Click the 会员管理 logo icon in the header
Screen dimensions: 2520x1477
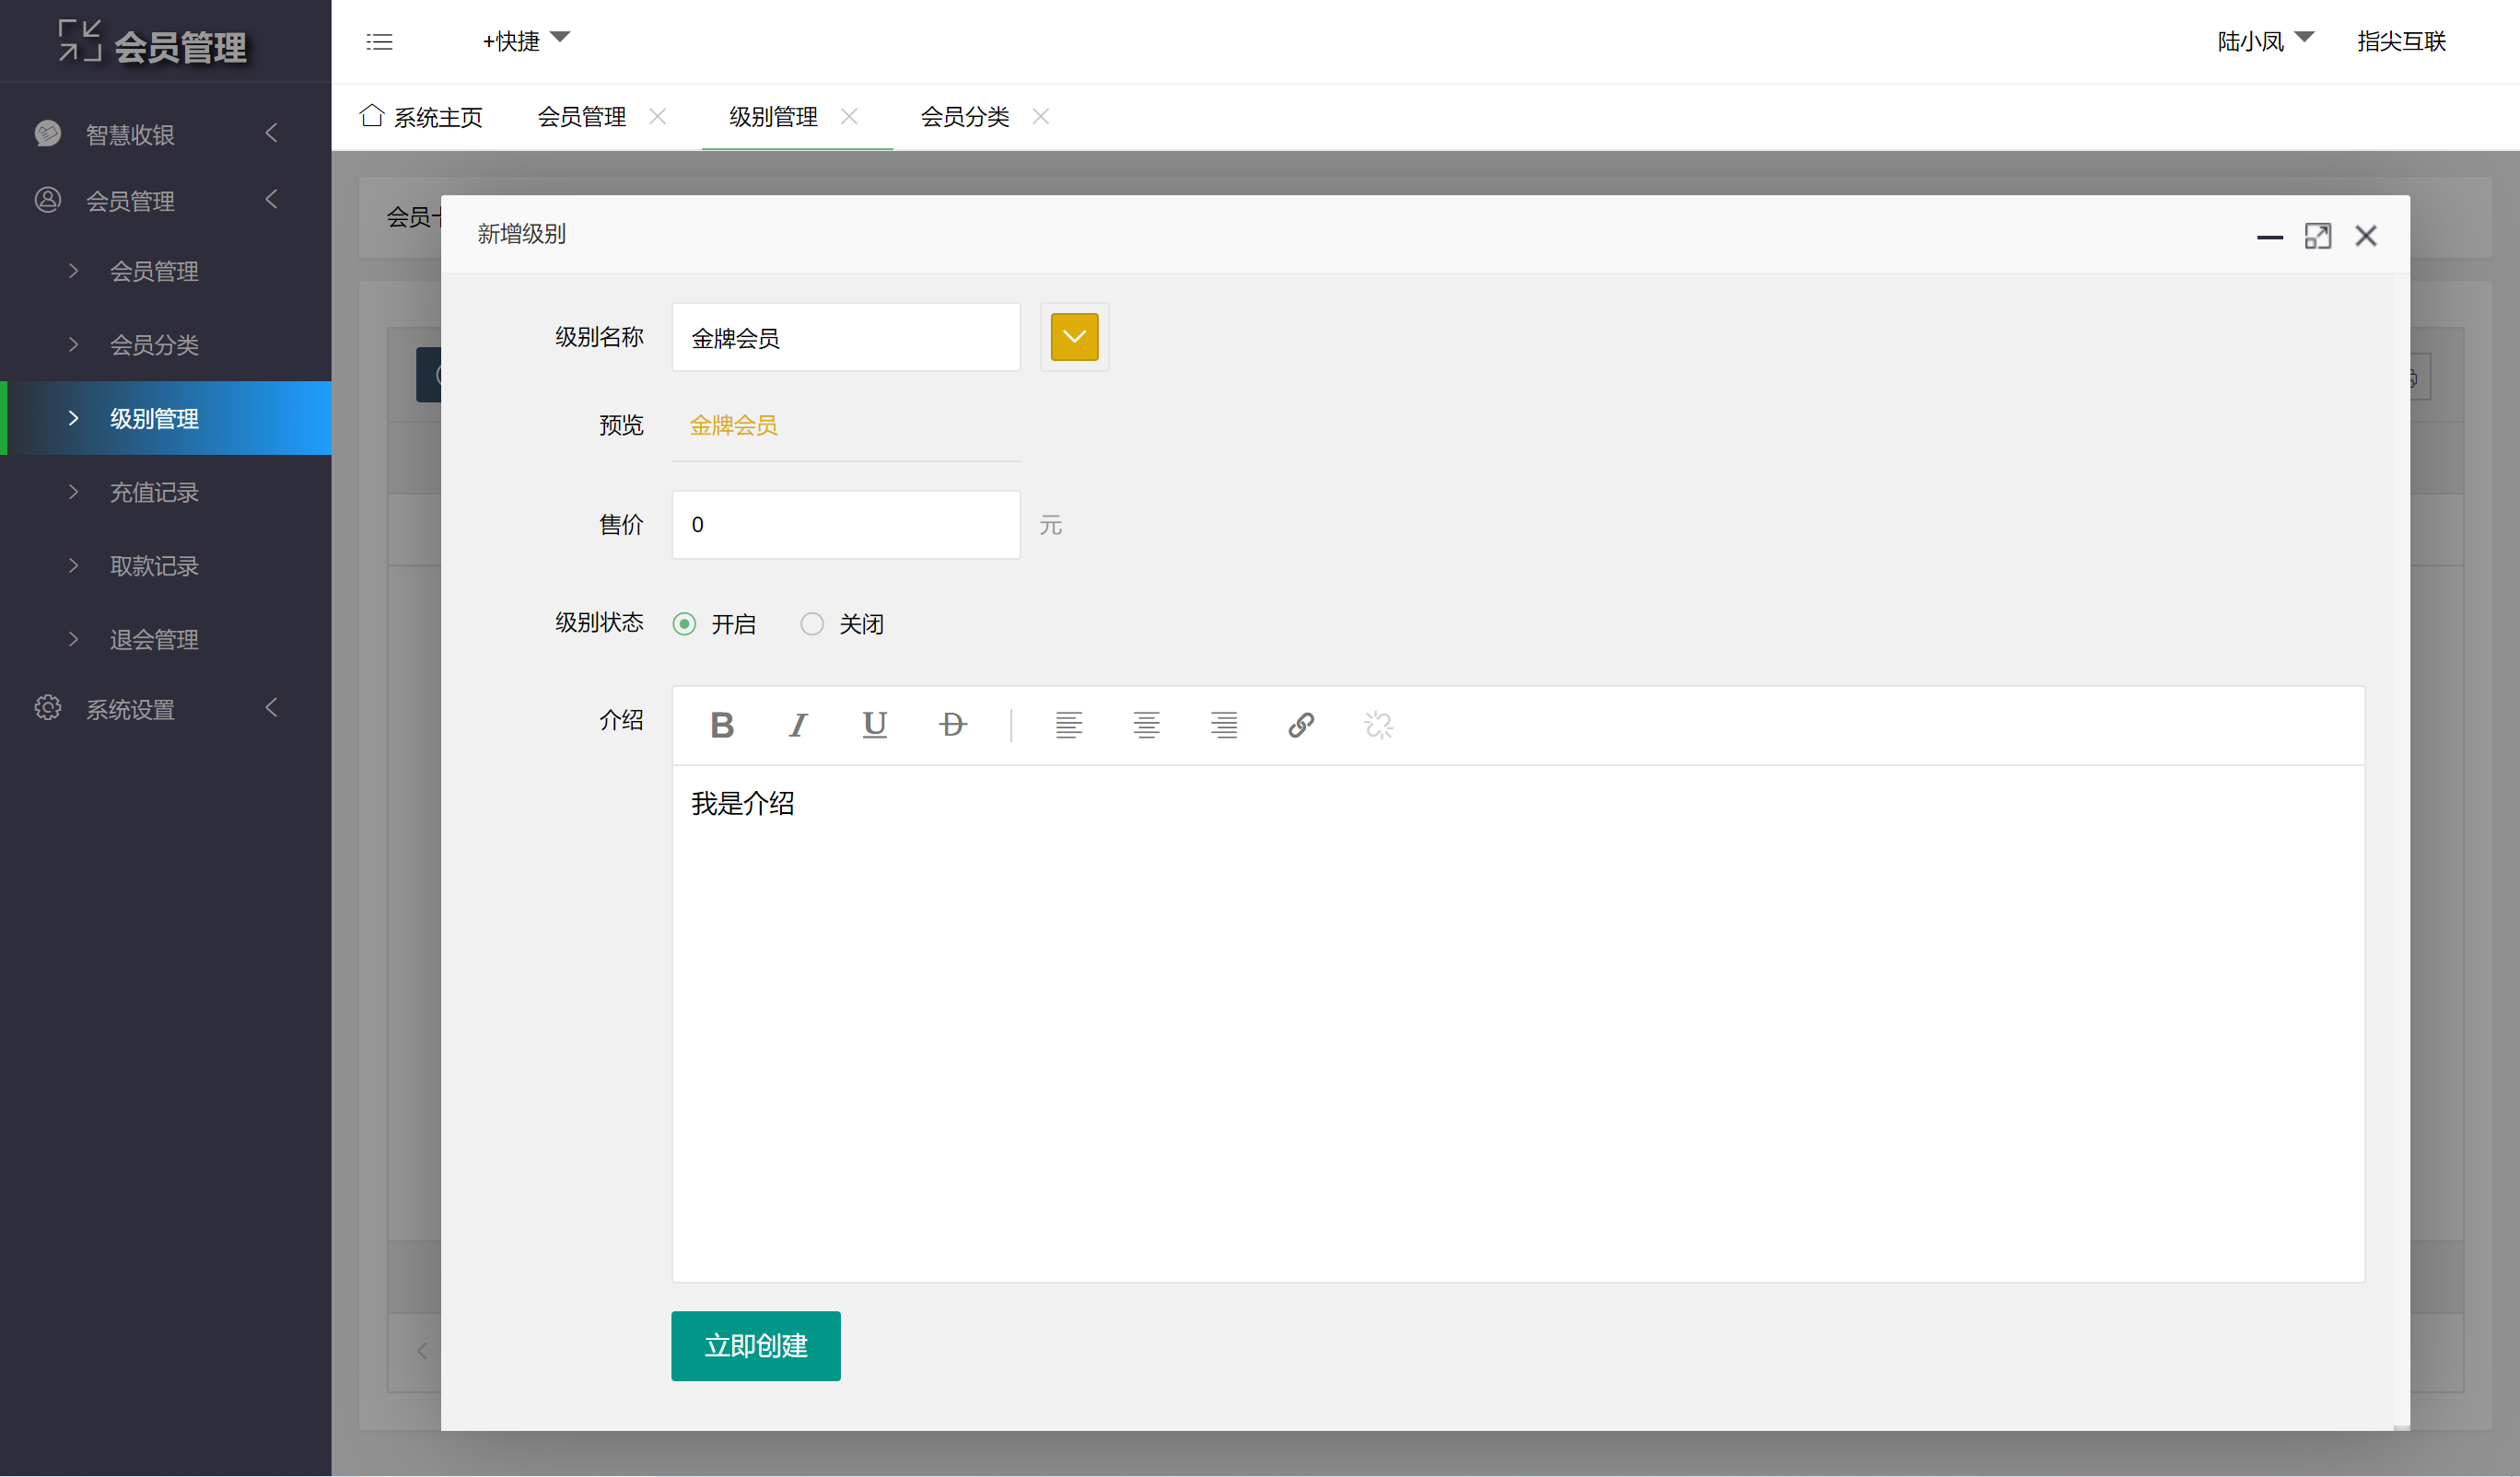(x=79, y=41)
